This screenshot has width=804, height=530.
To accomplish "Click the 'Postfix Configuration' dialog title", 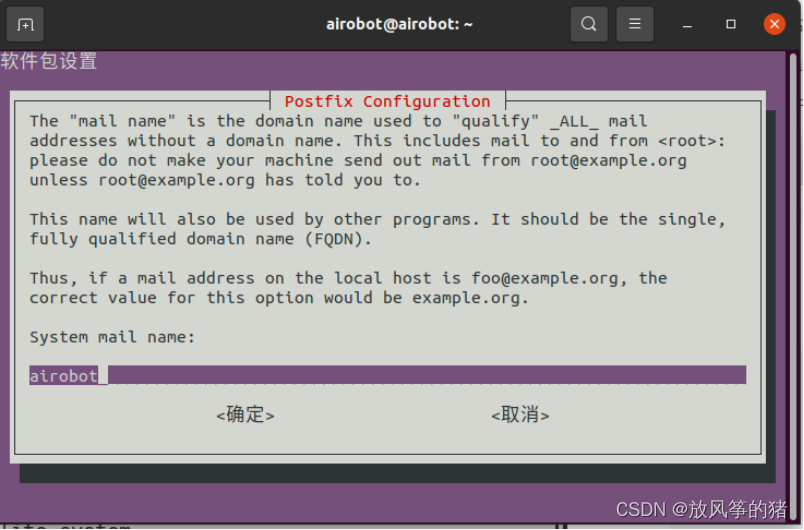I will tap(388, 101).
